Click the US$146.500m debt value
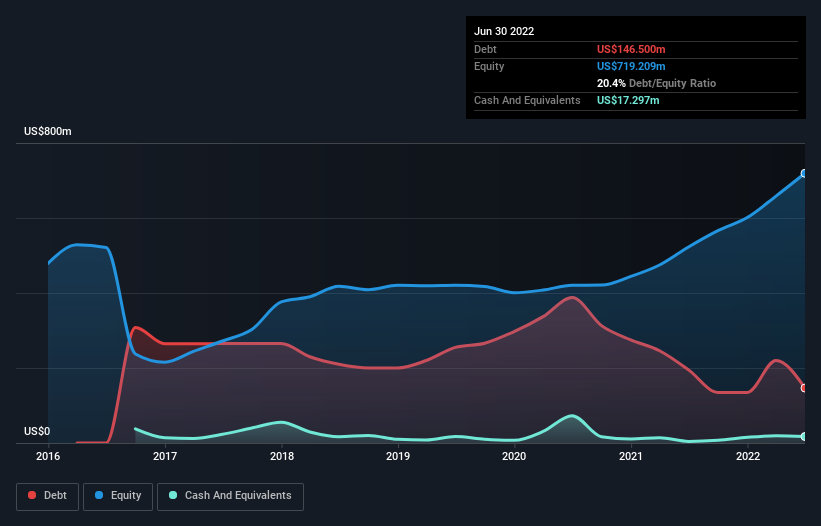This screenshot has width=821, height=526. (631, 49)
